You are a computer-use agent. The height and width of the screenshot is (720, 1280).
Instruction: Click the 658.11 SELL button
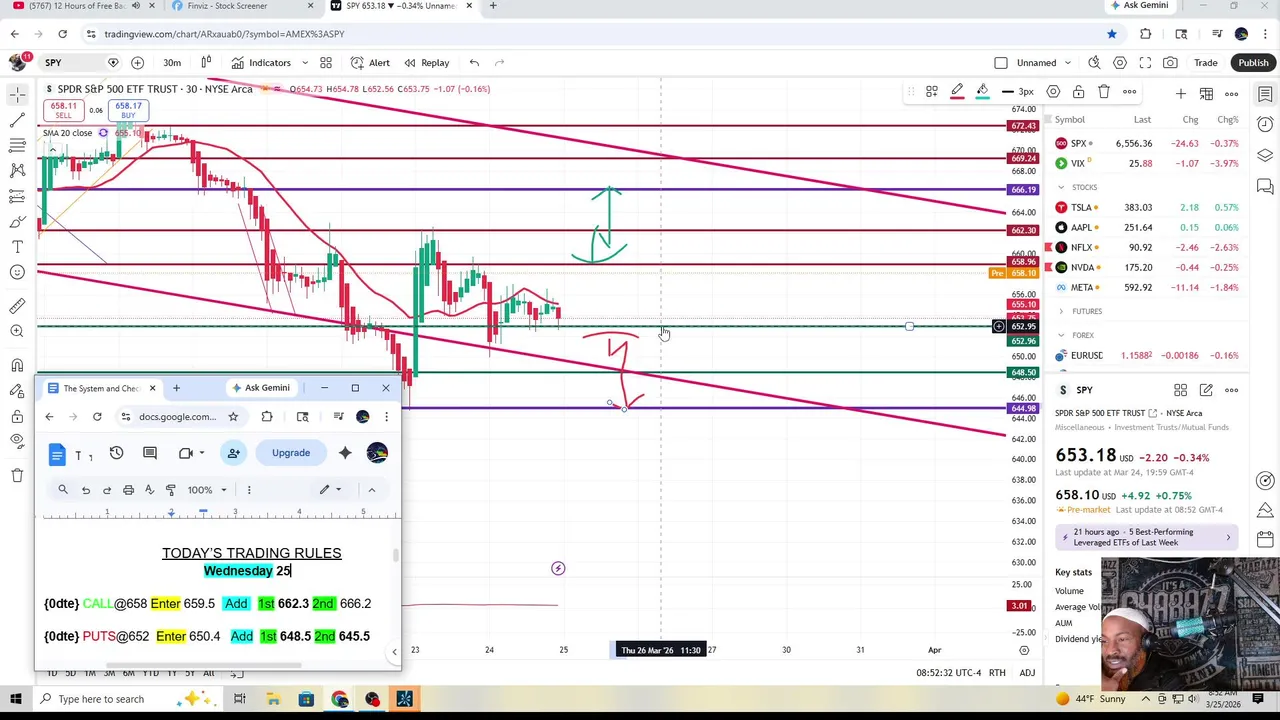point(63,110)
